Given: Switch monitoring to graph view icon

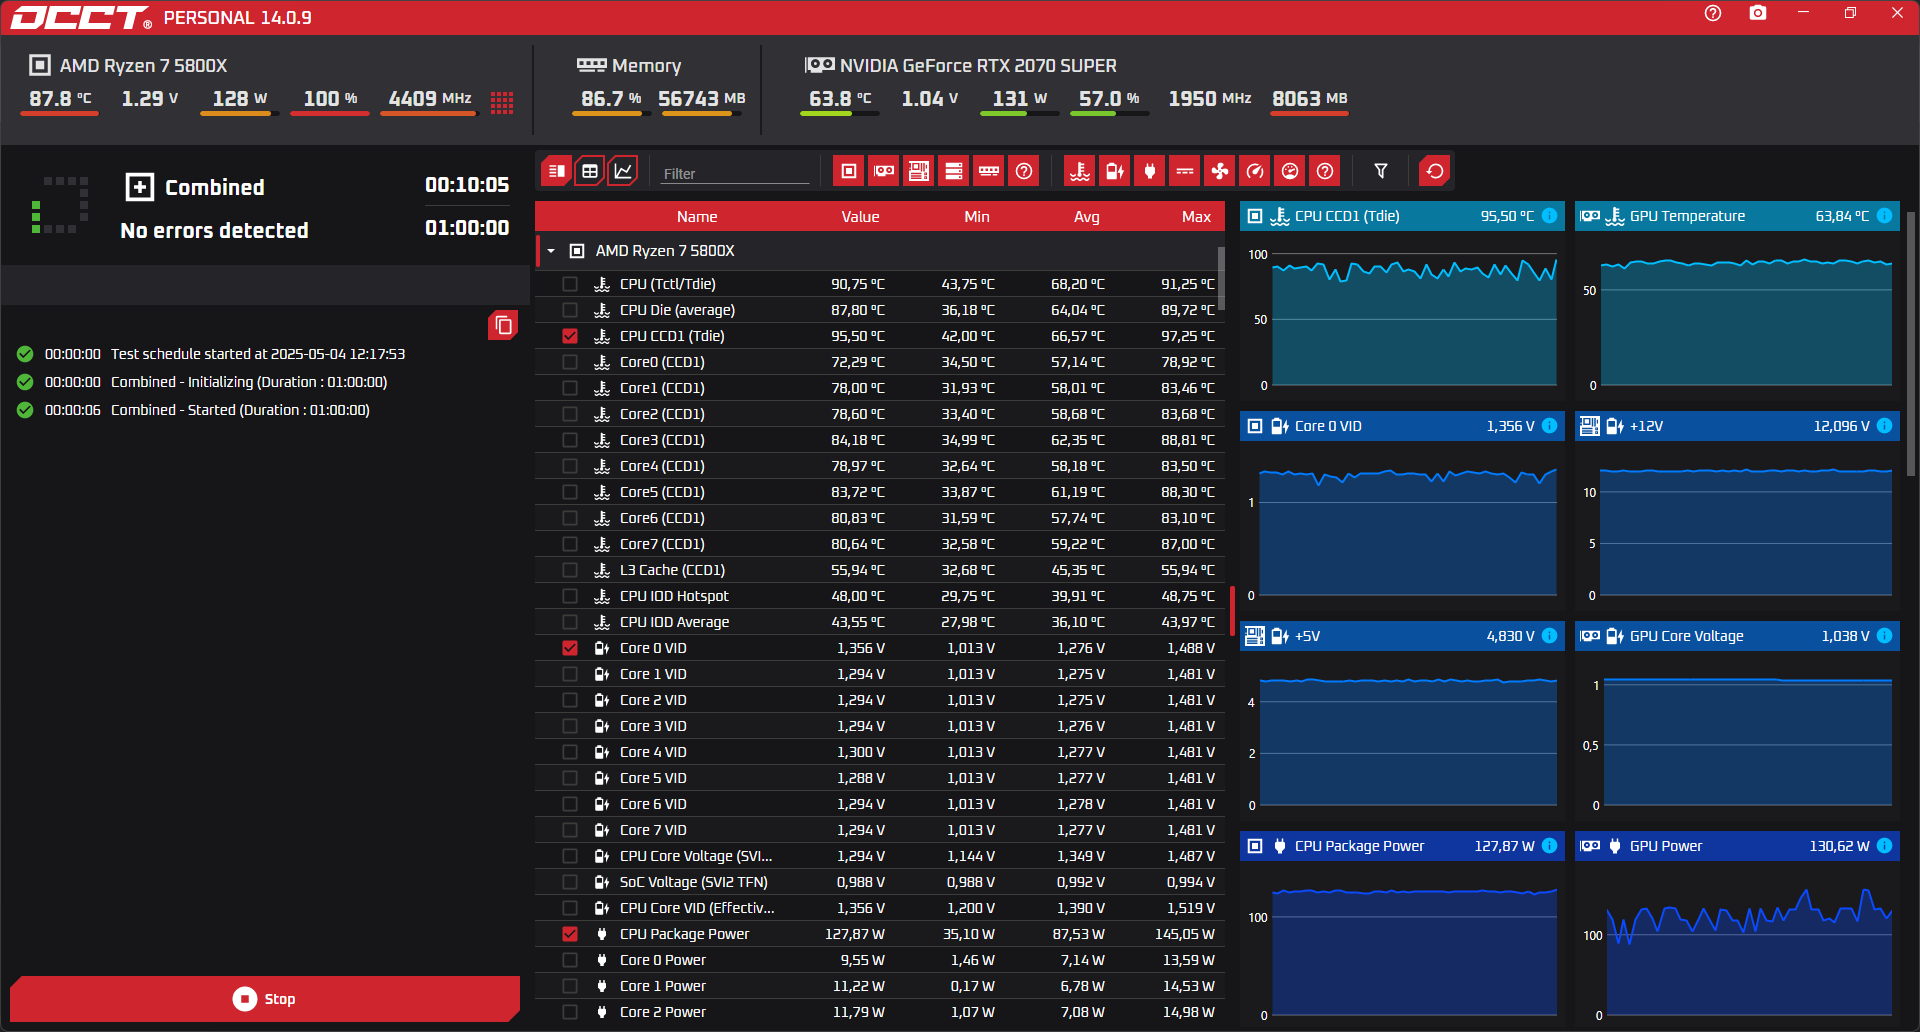Looking at the screenshot, I should [622, 171].
